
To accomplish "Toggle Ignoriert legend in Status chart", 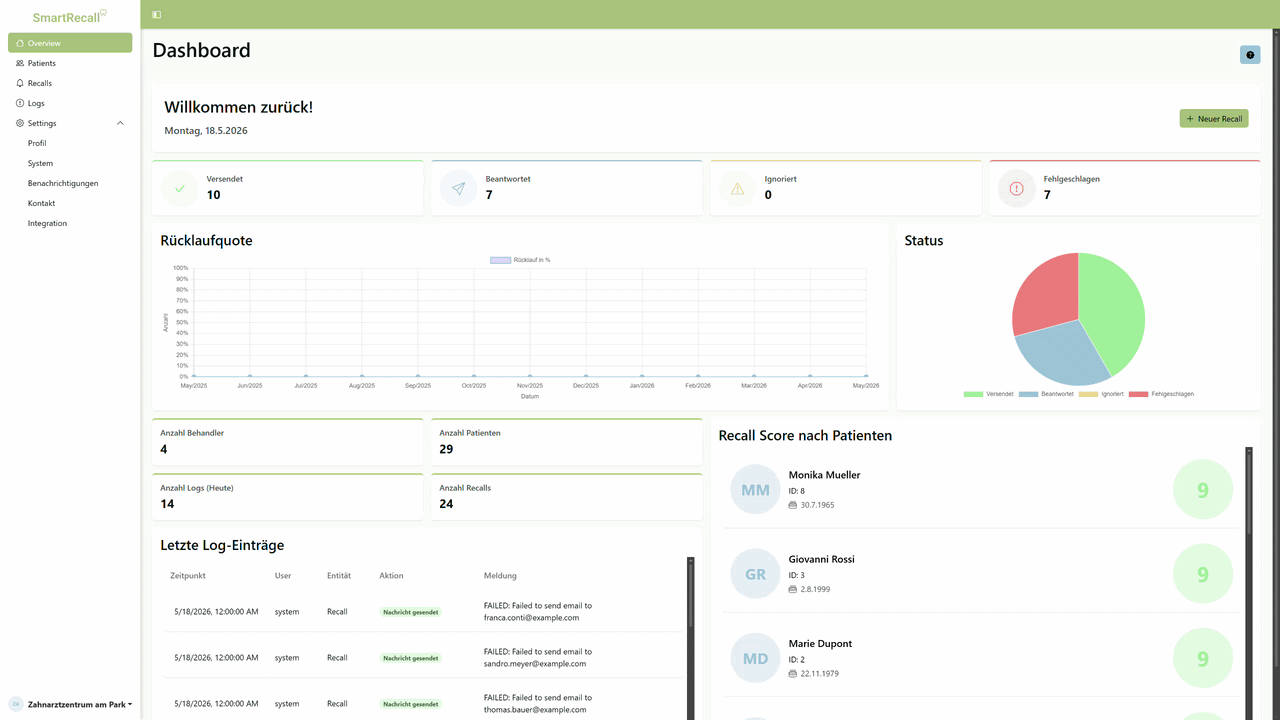I will [1101, 394].
